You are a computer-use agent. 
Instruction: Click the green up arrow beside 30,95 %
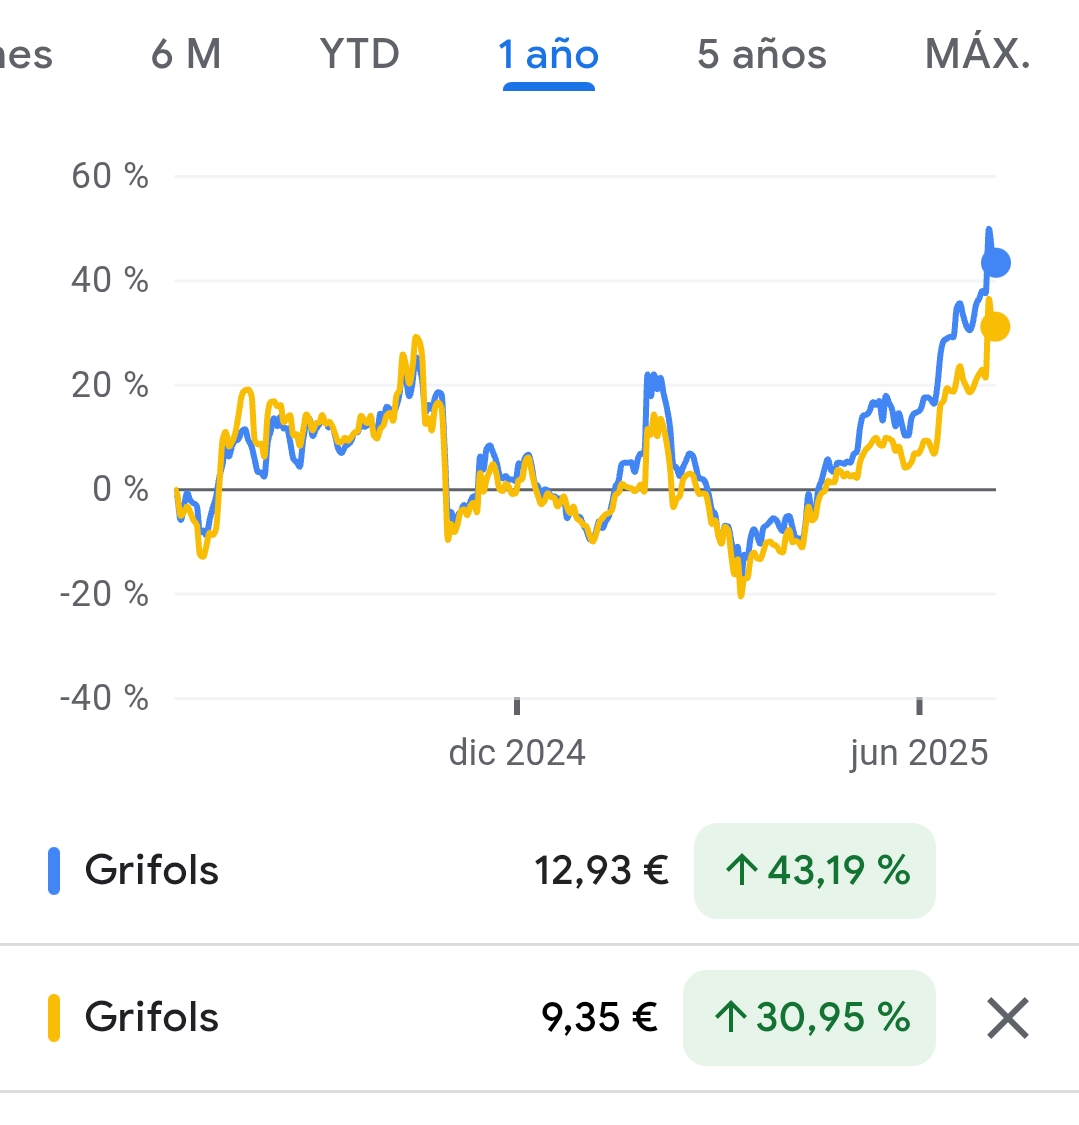[730, 1017]
